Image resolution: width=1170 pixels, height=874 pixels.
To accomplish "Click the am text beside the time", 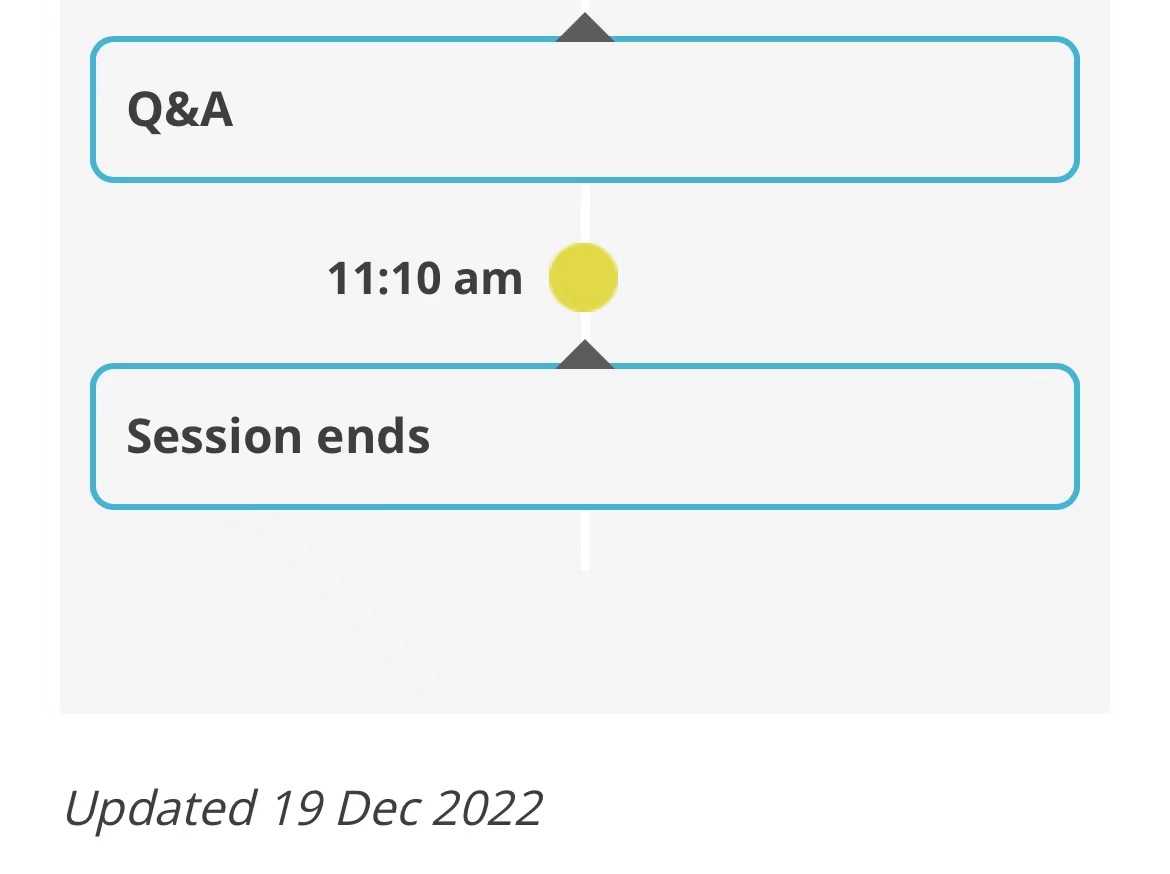I will [x=488, y=279].
